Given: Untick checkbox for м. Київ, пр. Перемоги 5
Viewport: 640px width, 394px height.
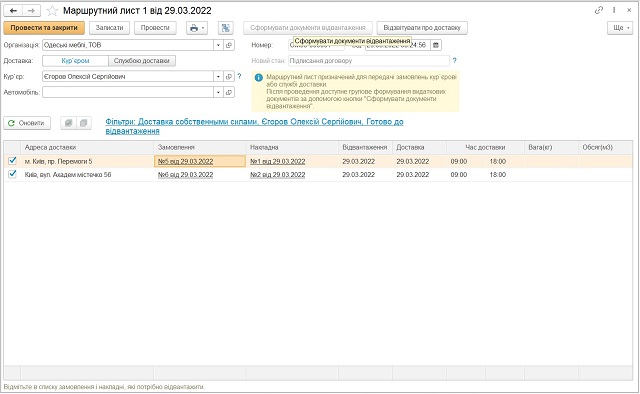Looking at the screenshot, I should [12, 161].
